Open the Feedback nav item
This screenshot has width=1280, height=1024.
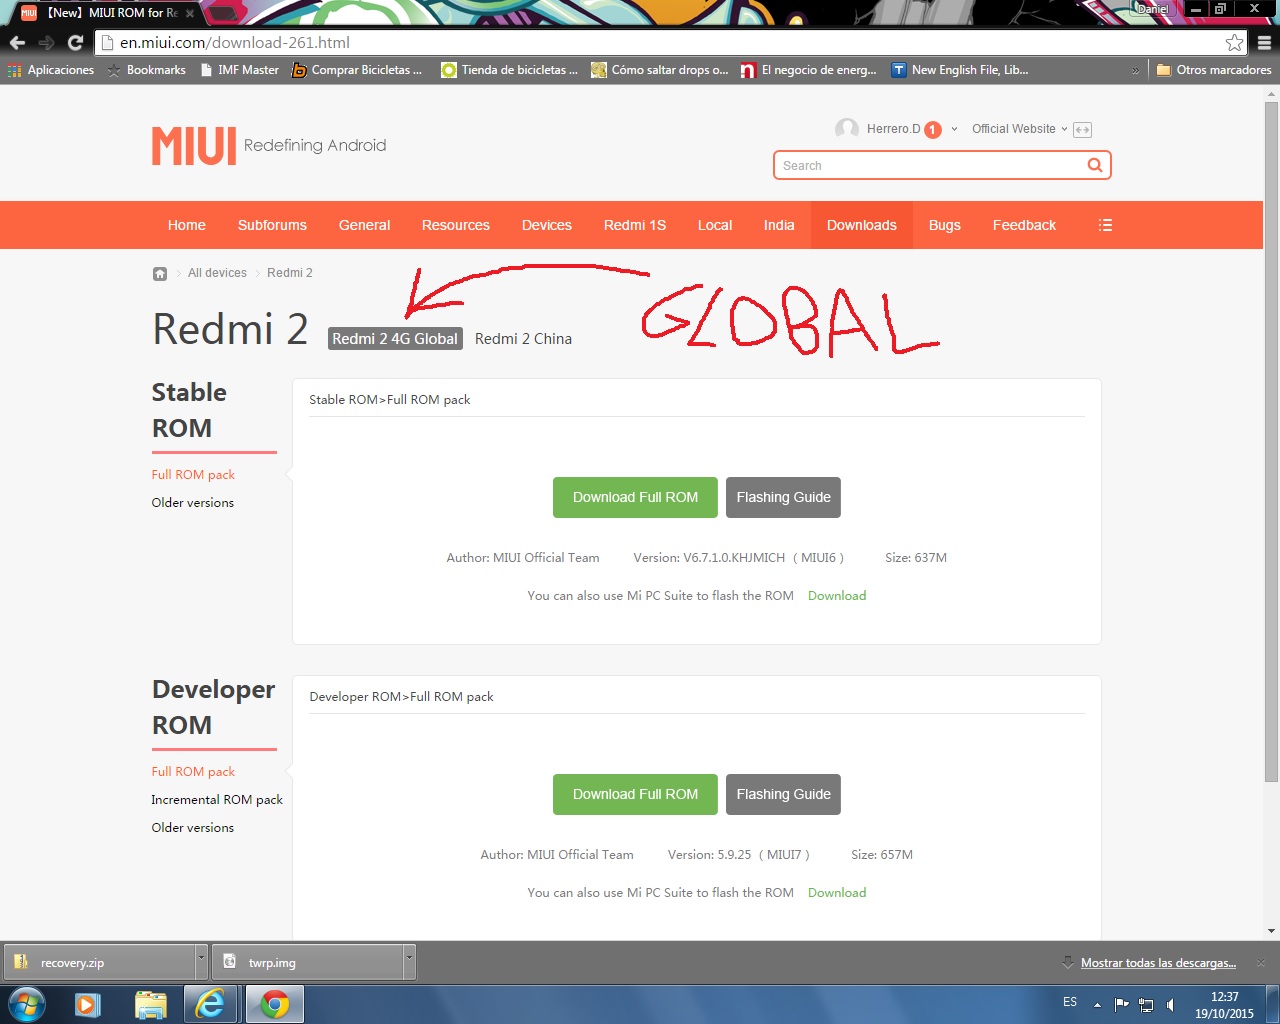click(x=1024, y=225)
